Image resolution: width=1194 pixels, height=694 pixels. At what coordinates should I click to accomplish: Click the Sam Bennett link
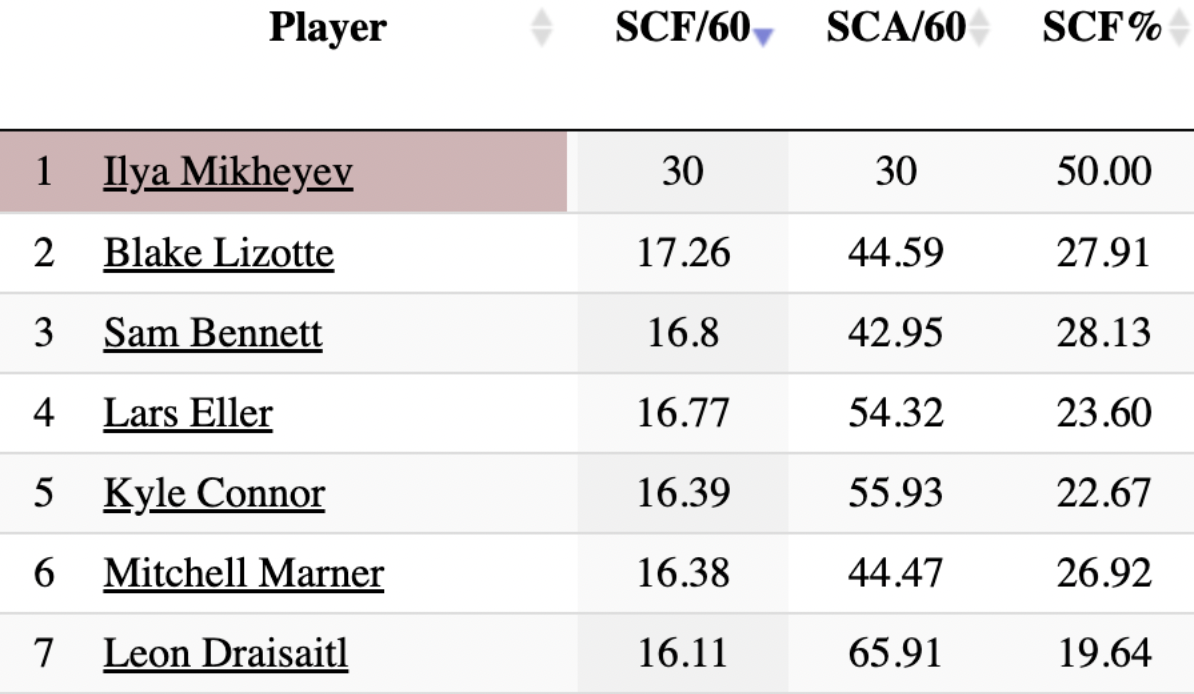coord(213,333)
